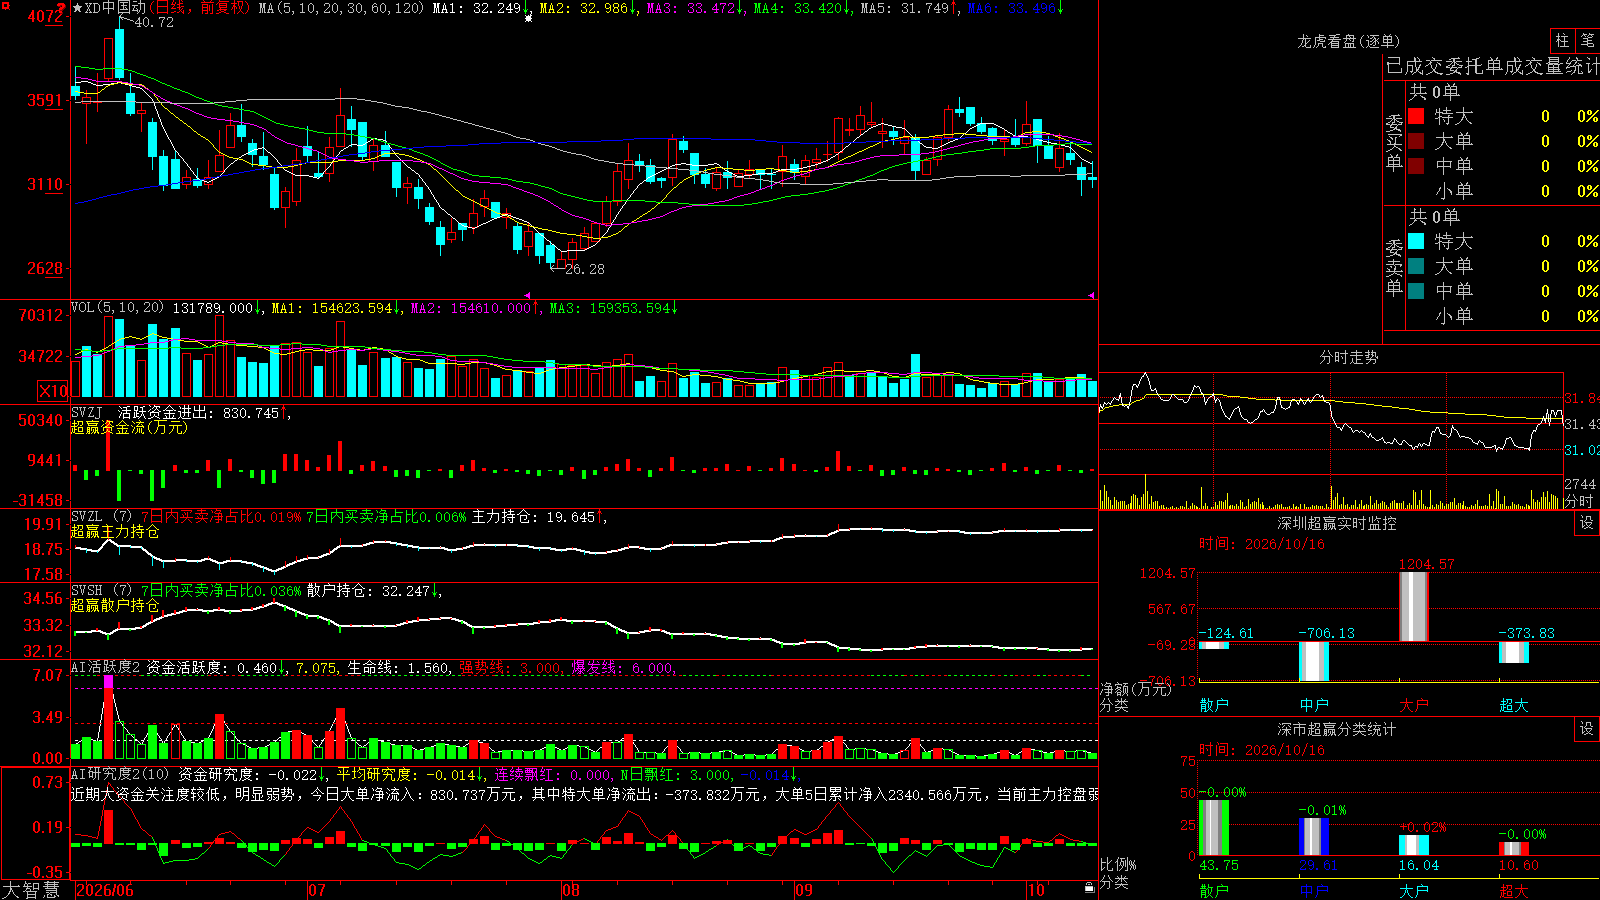The height and width of the screenshot is (900, 1600).
Task: Click the X10 volume scale box
Action: 53,391
